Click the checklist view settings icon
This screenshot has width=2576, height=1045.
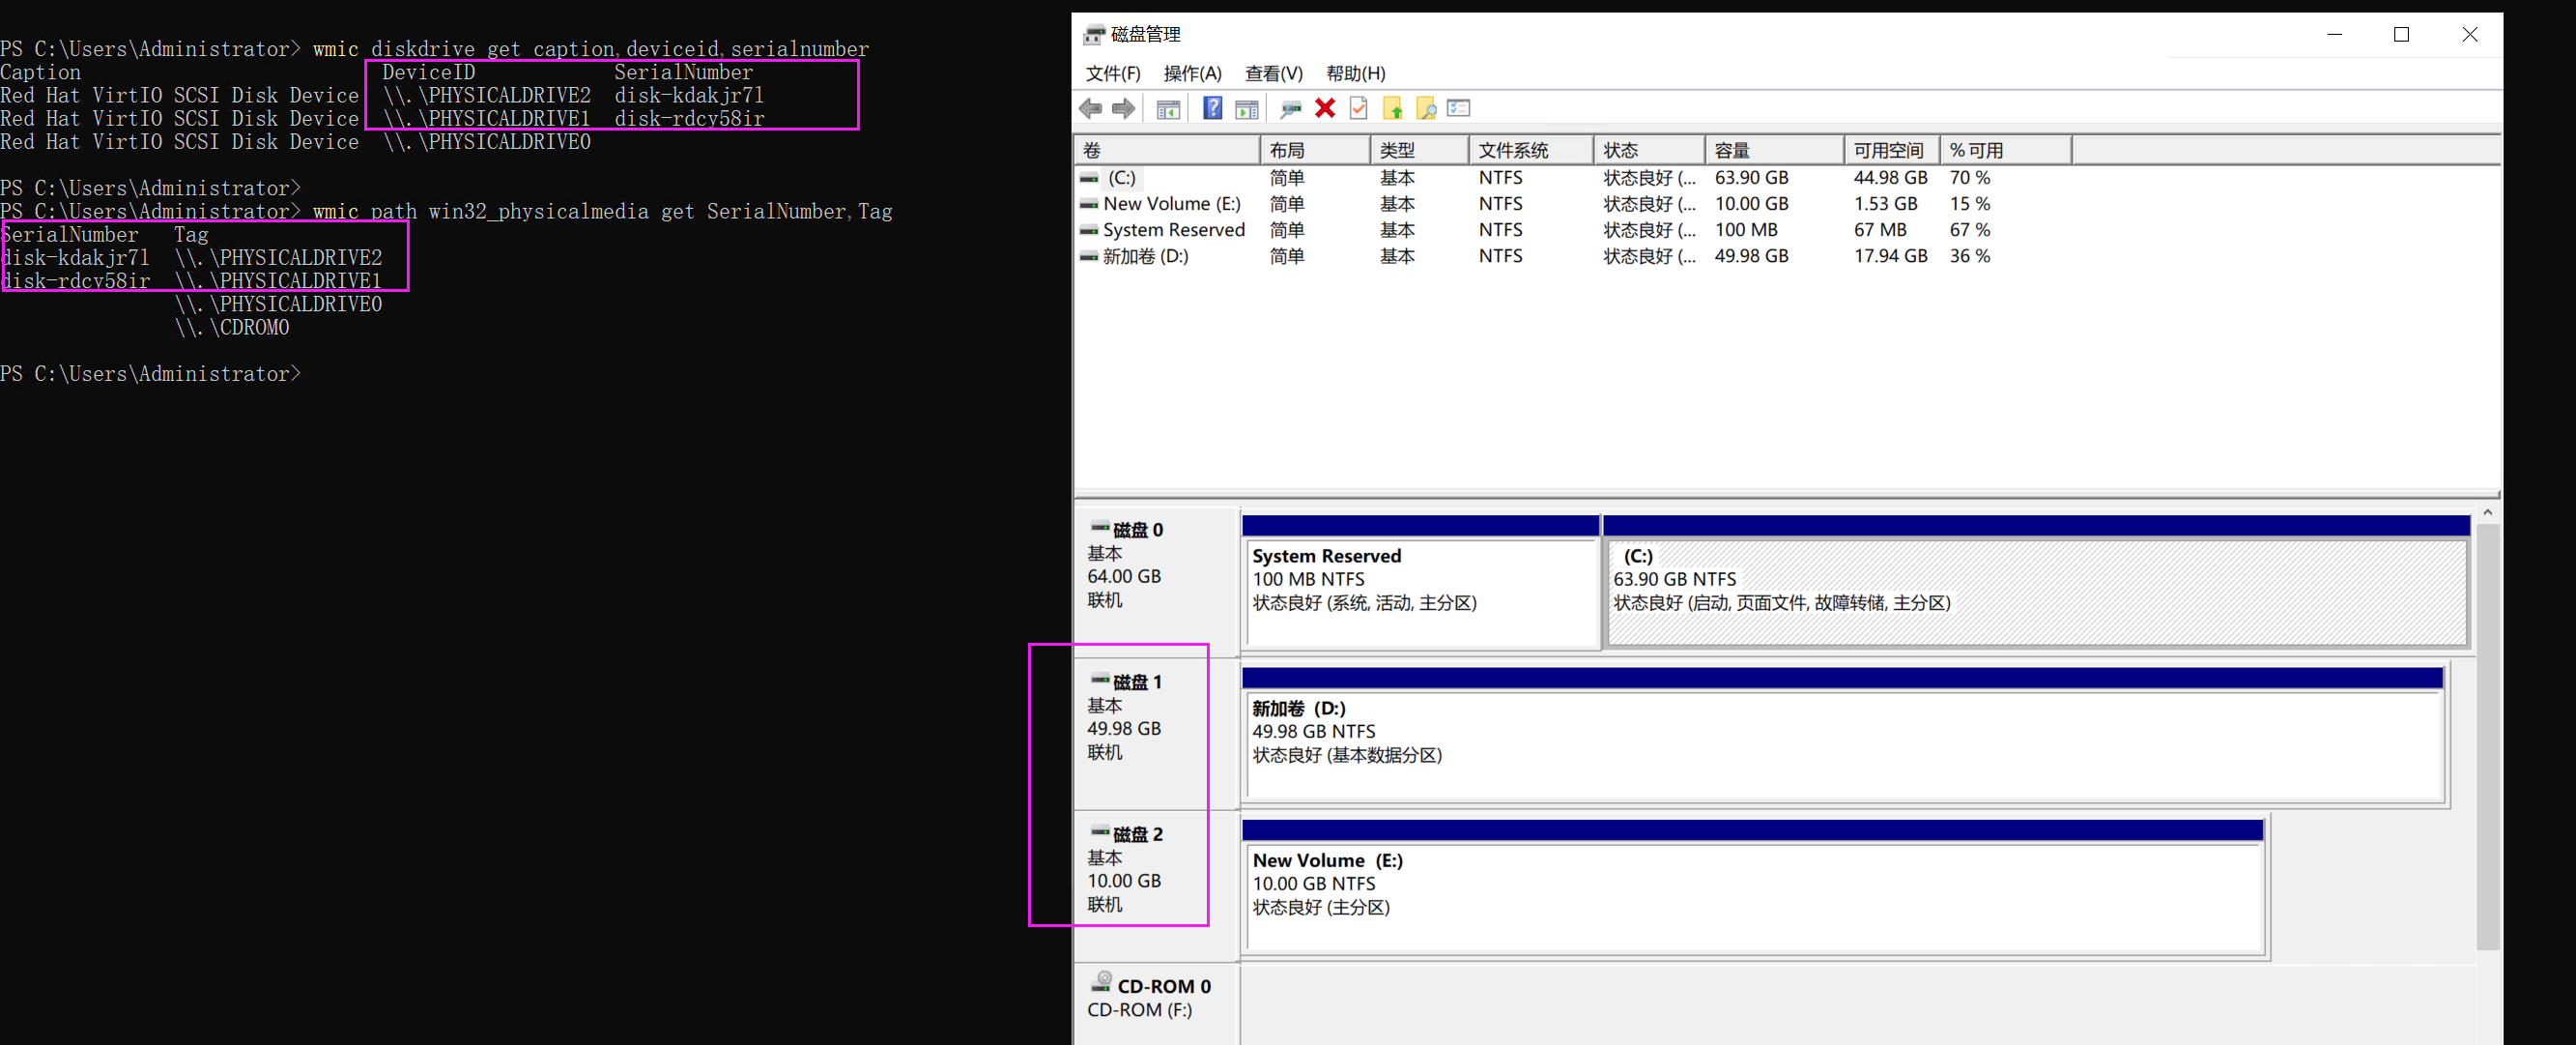[x=1459, y=108]
